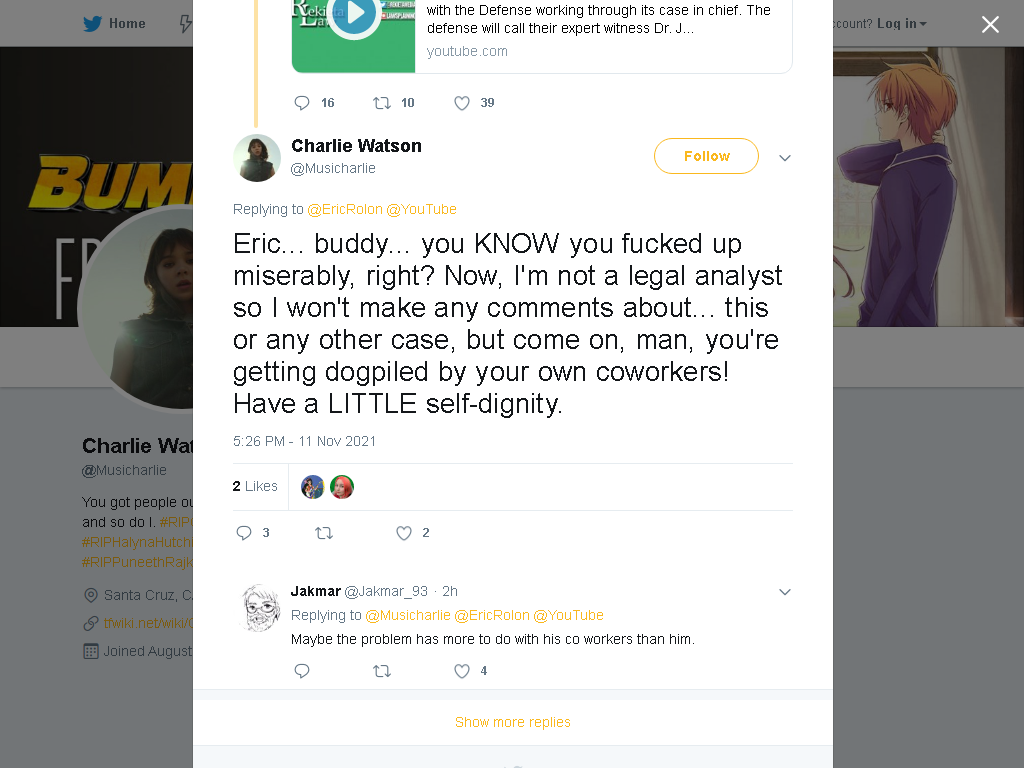Follow Charlie Watson
Screen dimensions: 1024x768
(706, 156)
